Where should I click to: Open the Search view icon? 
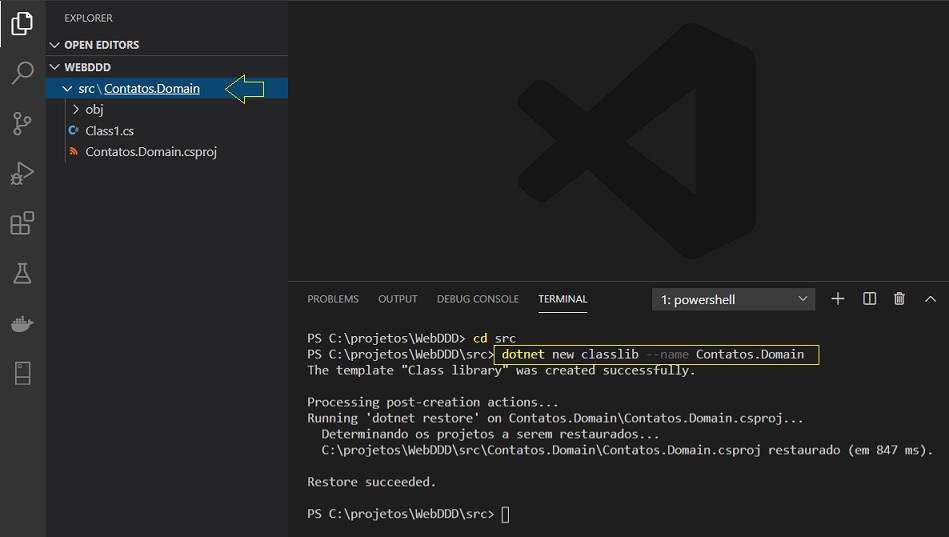point(22,73)
